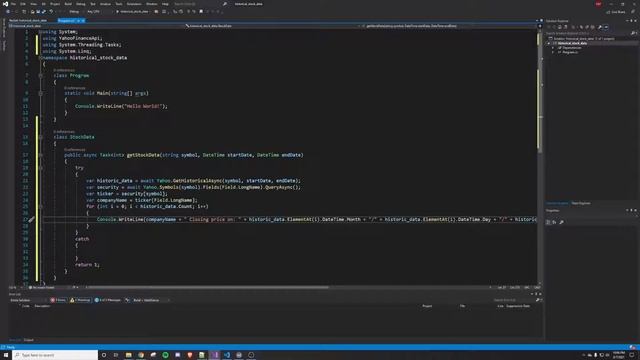Open the Window menu

pyautogui.click(x=151, y=4)
